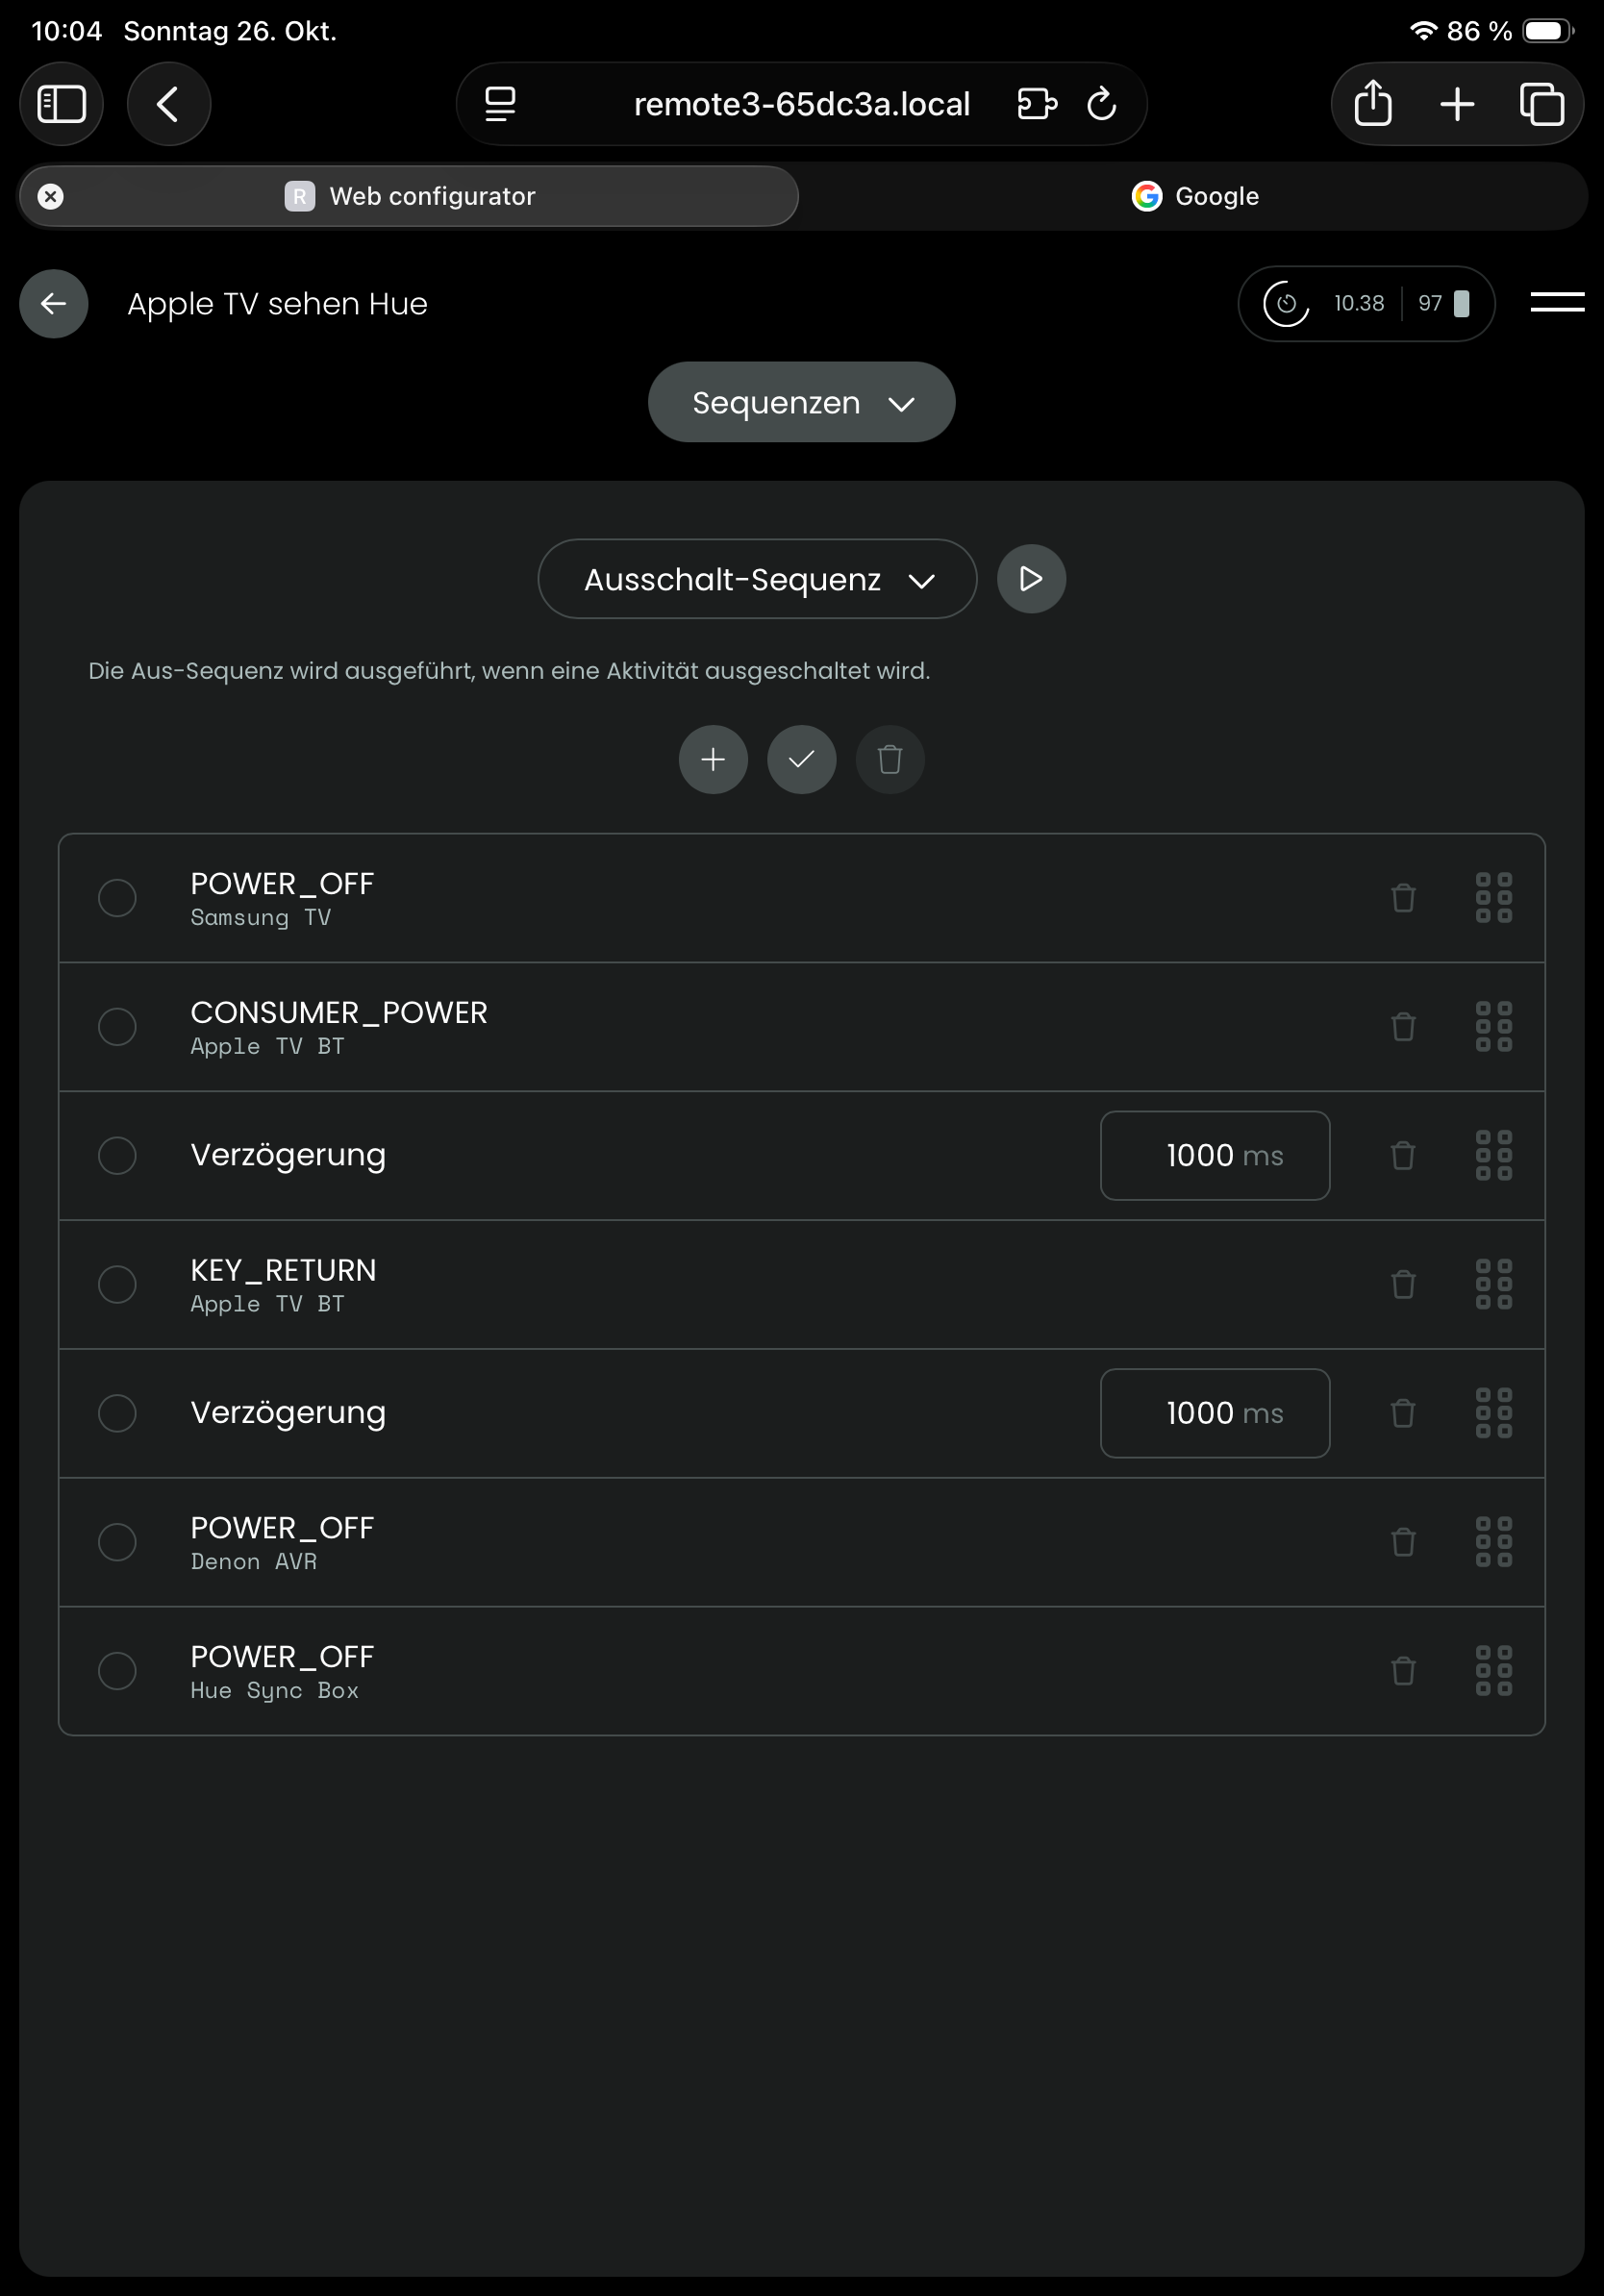
Task: Go back using the app's back arrow
Action: pos(54,304)
